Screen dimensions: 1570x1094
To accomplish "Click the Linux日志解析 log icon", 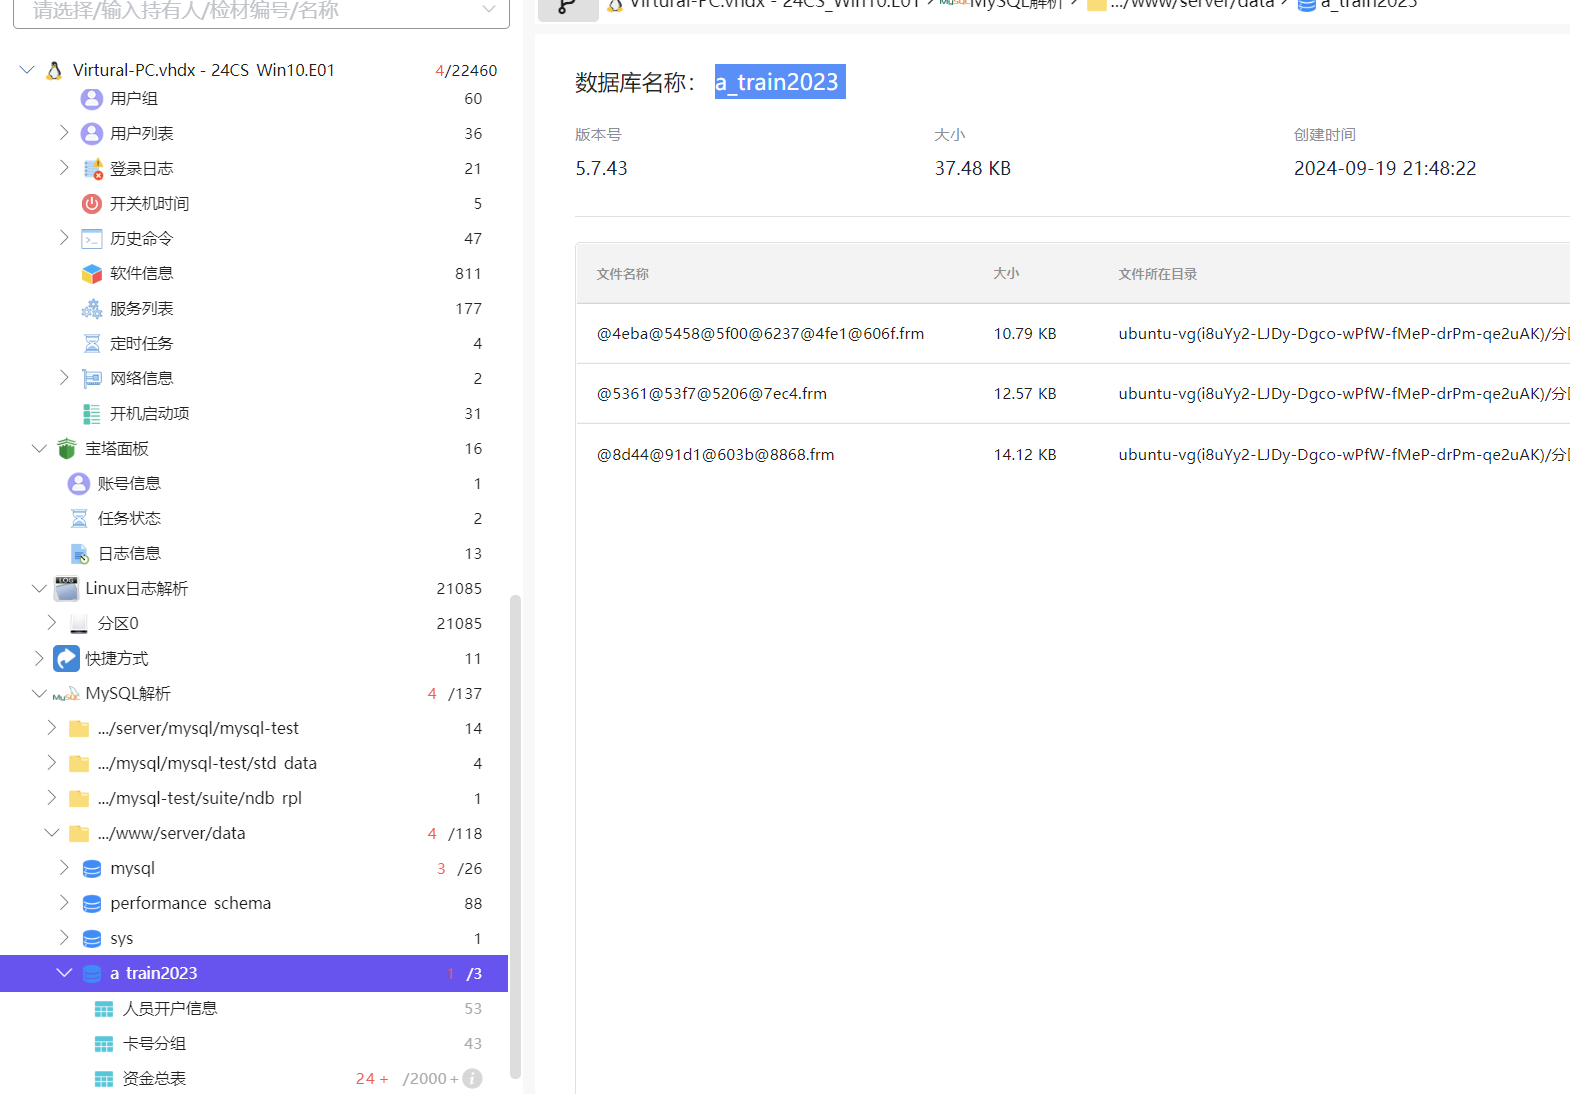I will pos(67,589).
